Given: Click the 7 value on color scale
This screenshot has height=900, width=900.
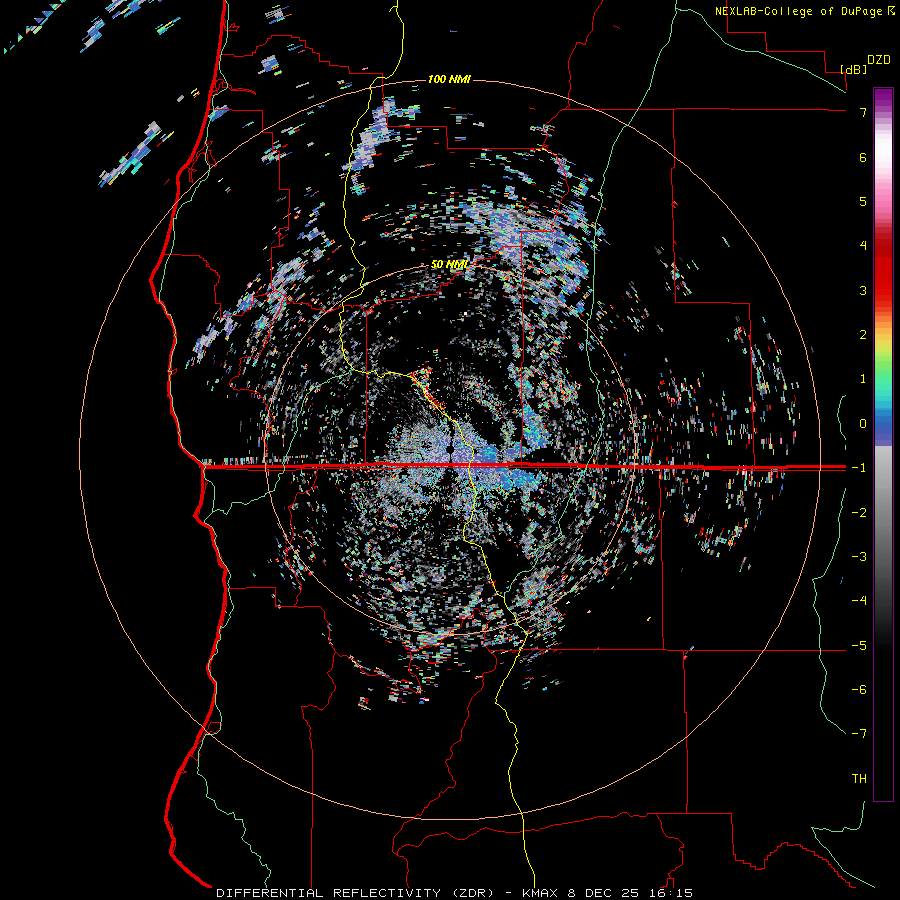Looking at the screenshot, I should click(863, 112).
